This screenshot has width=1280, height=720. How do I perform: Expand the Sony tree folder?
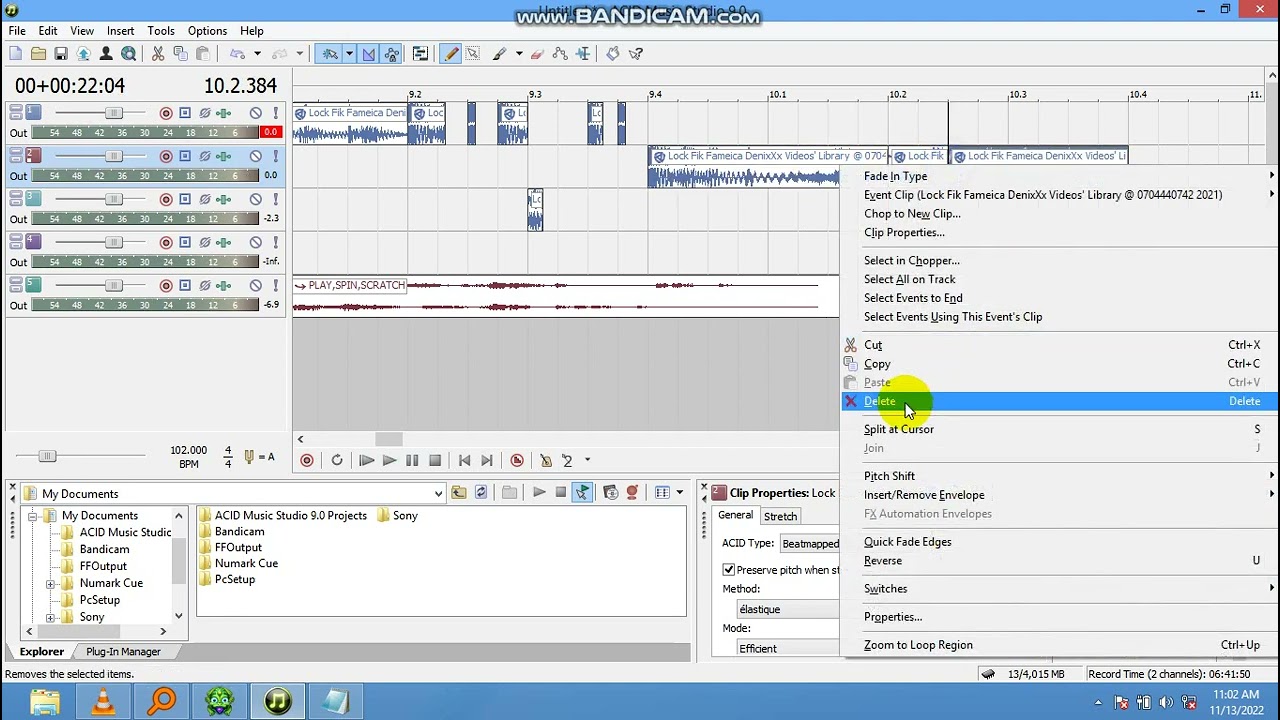tap(50, 617)
